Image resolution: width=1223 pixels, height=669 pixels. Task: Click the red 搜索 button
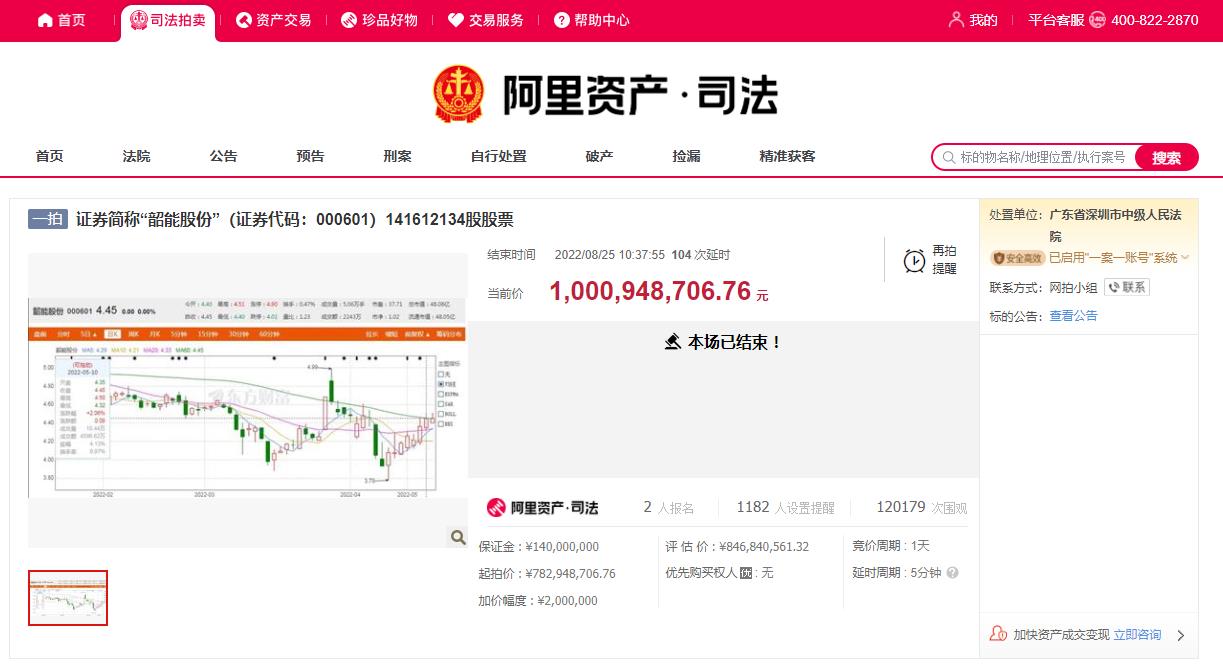[x=1166, y=157]
